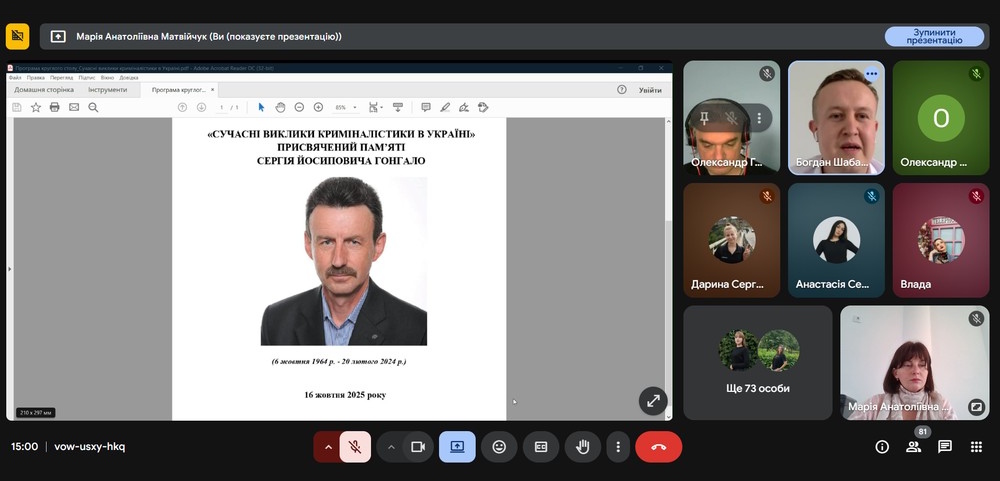Open the tile showing 73 more people
This screenshot has height=481, width=1000.
tap(757, 362)
